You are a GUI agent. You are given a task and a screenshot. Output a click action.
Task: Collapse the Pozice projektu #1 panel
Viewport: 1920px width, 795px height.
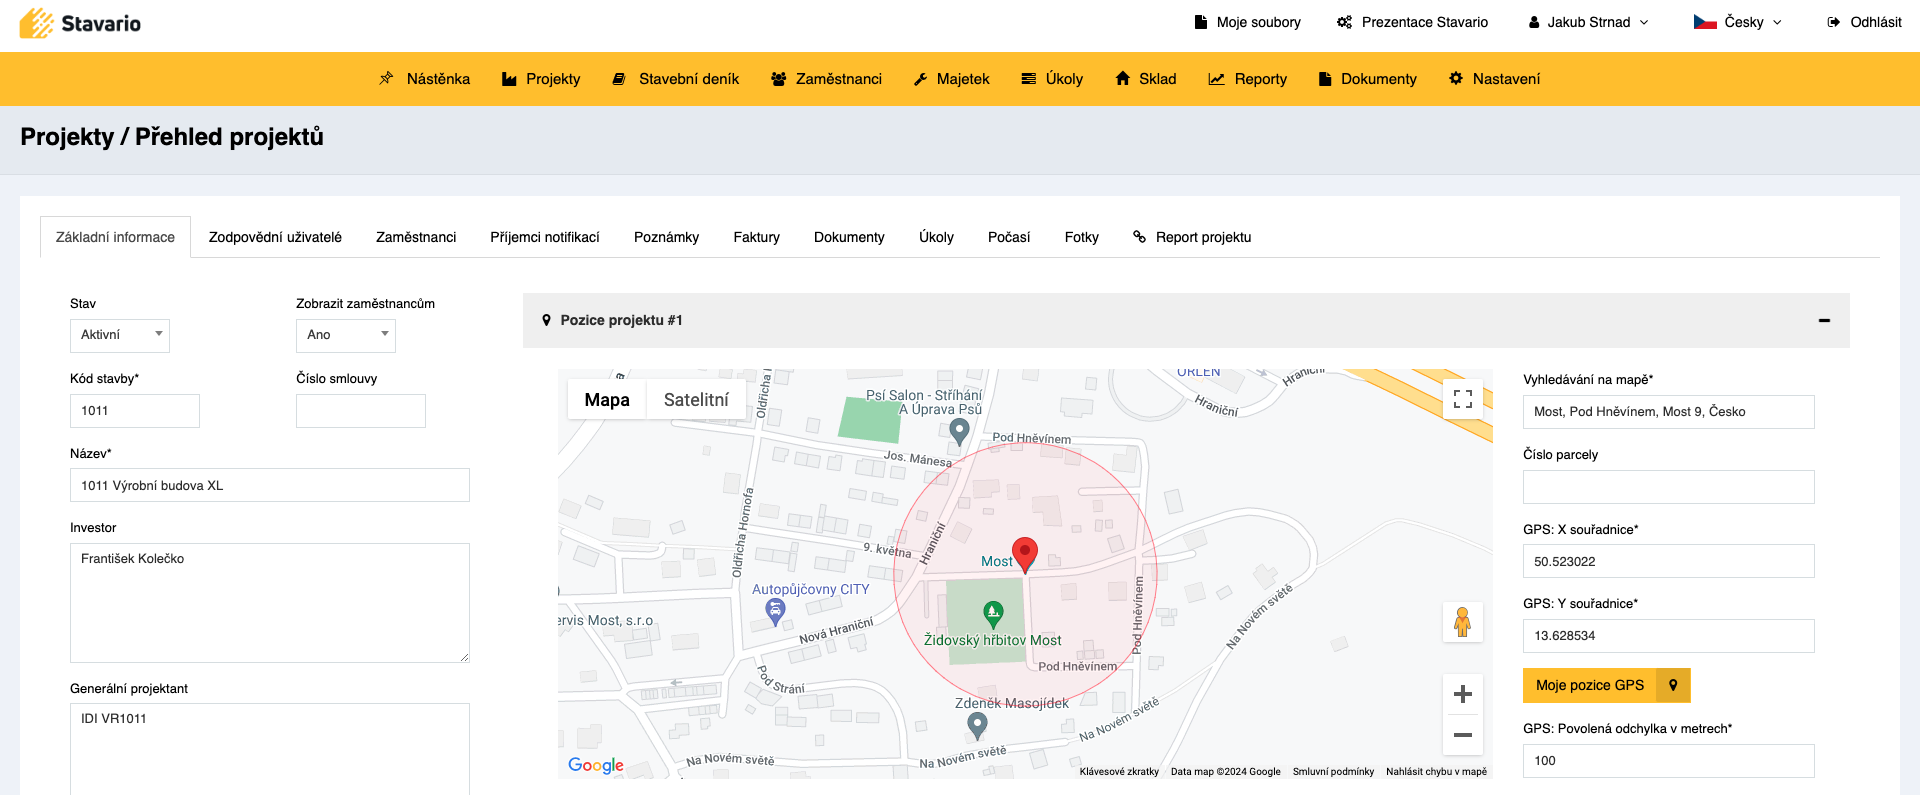click(x=1824, y=320)
